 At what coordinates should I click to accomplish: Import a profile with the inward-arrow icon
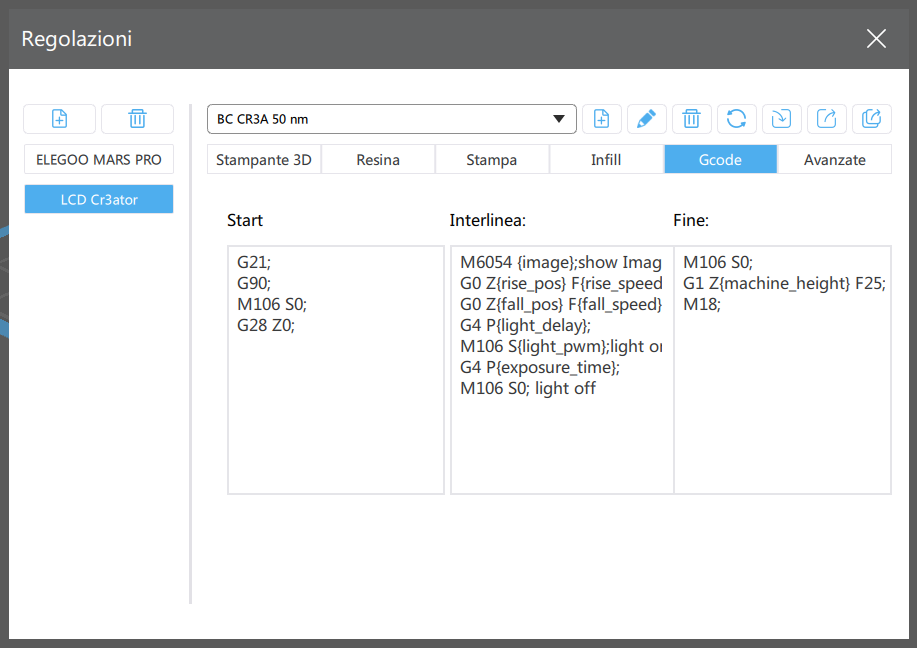[x=782, y=119]
